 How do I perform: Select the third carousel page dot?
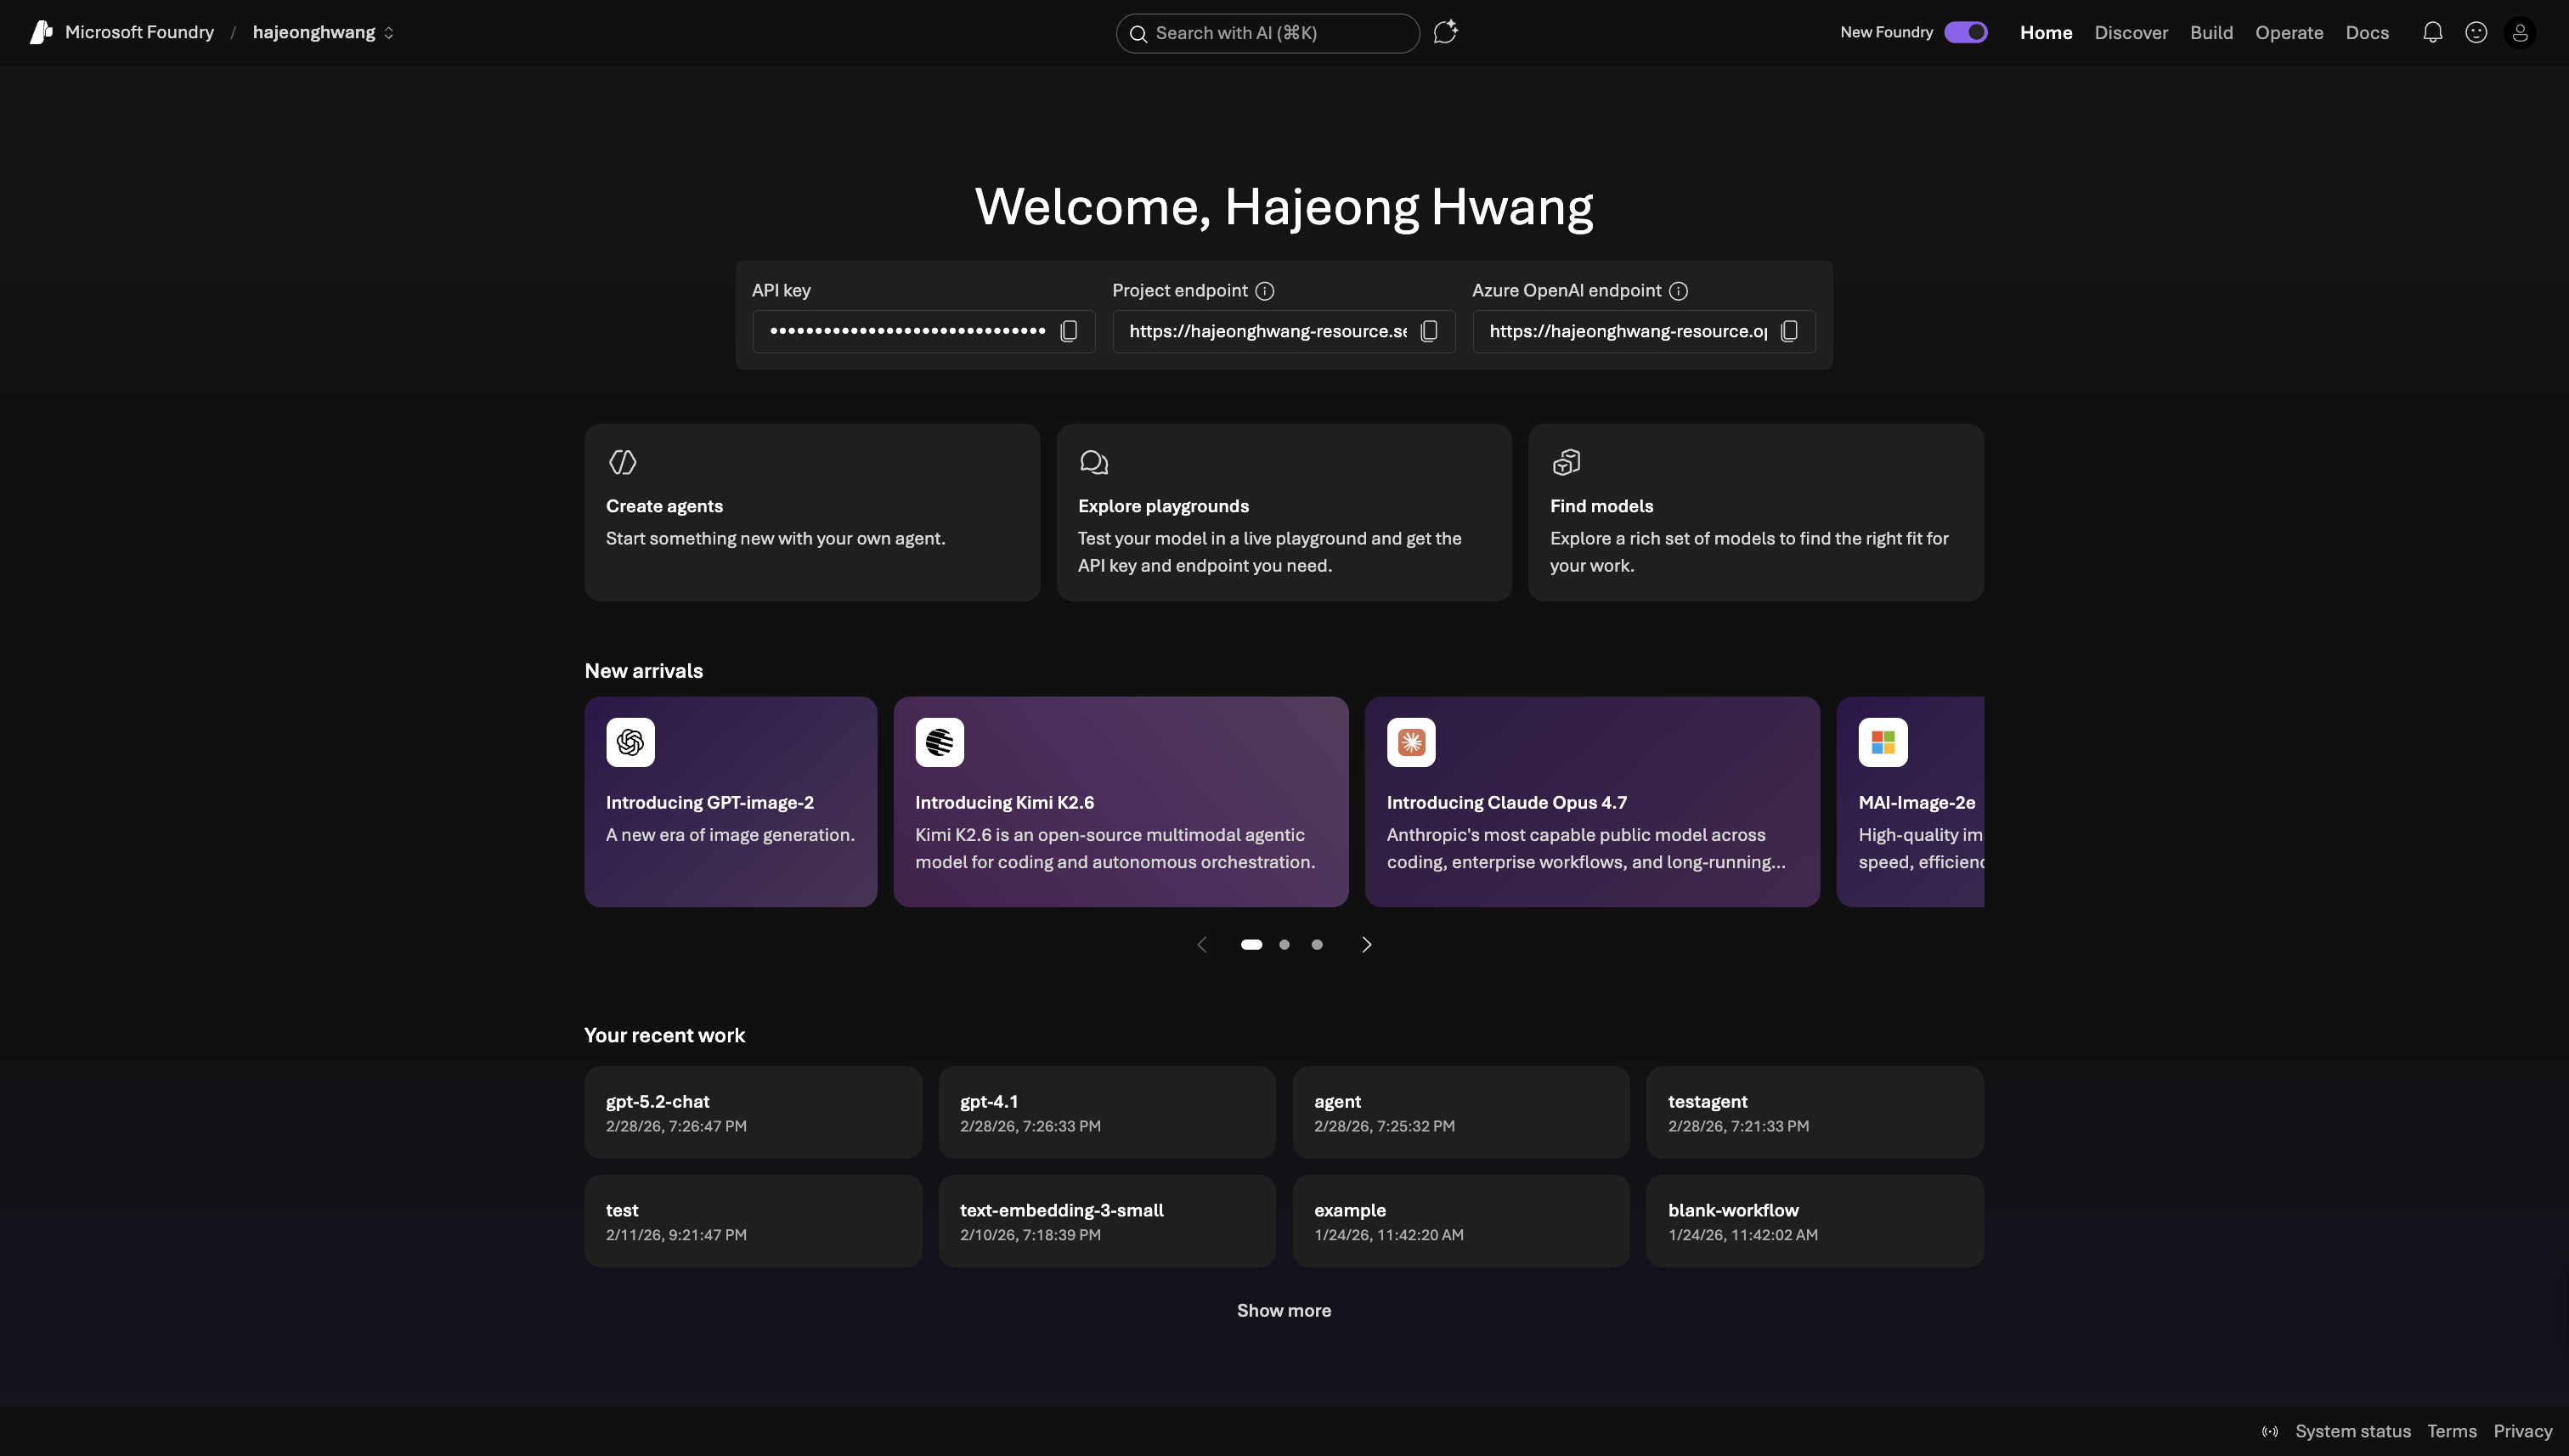pos(1317,944)
